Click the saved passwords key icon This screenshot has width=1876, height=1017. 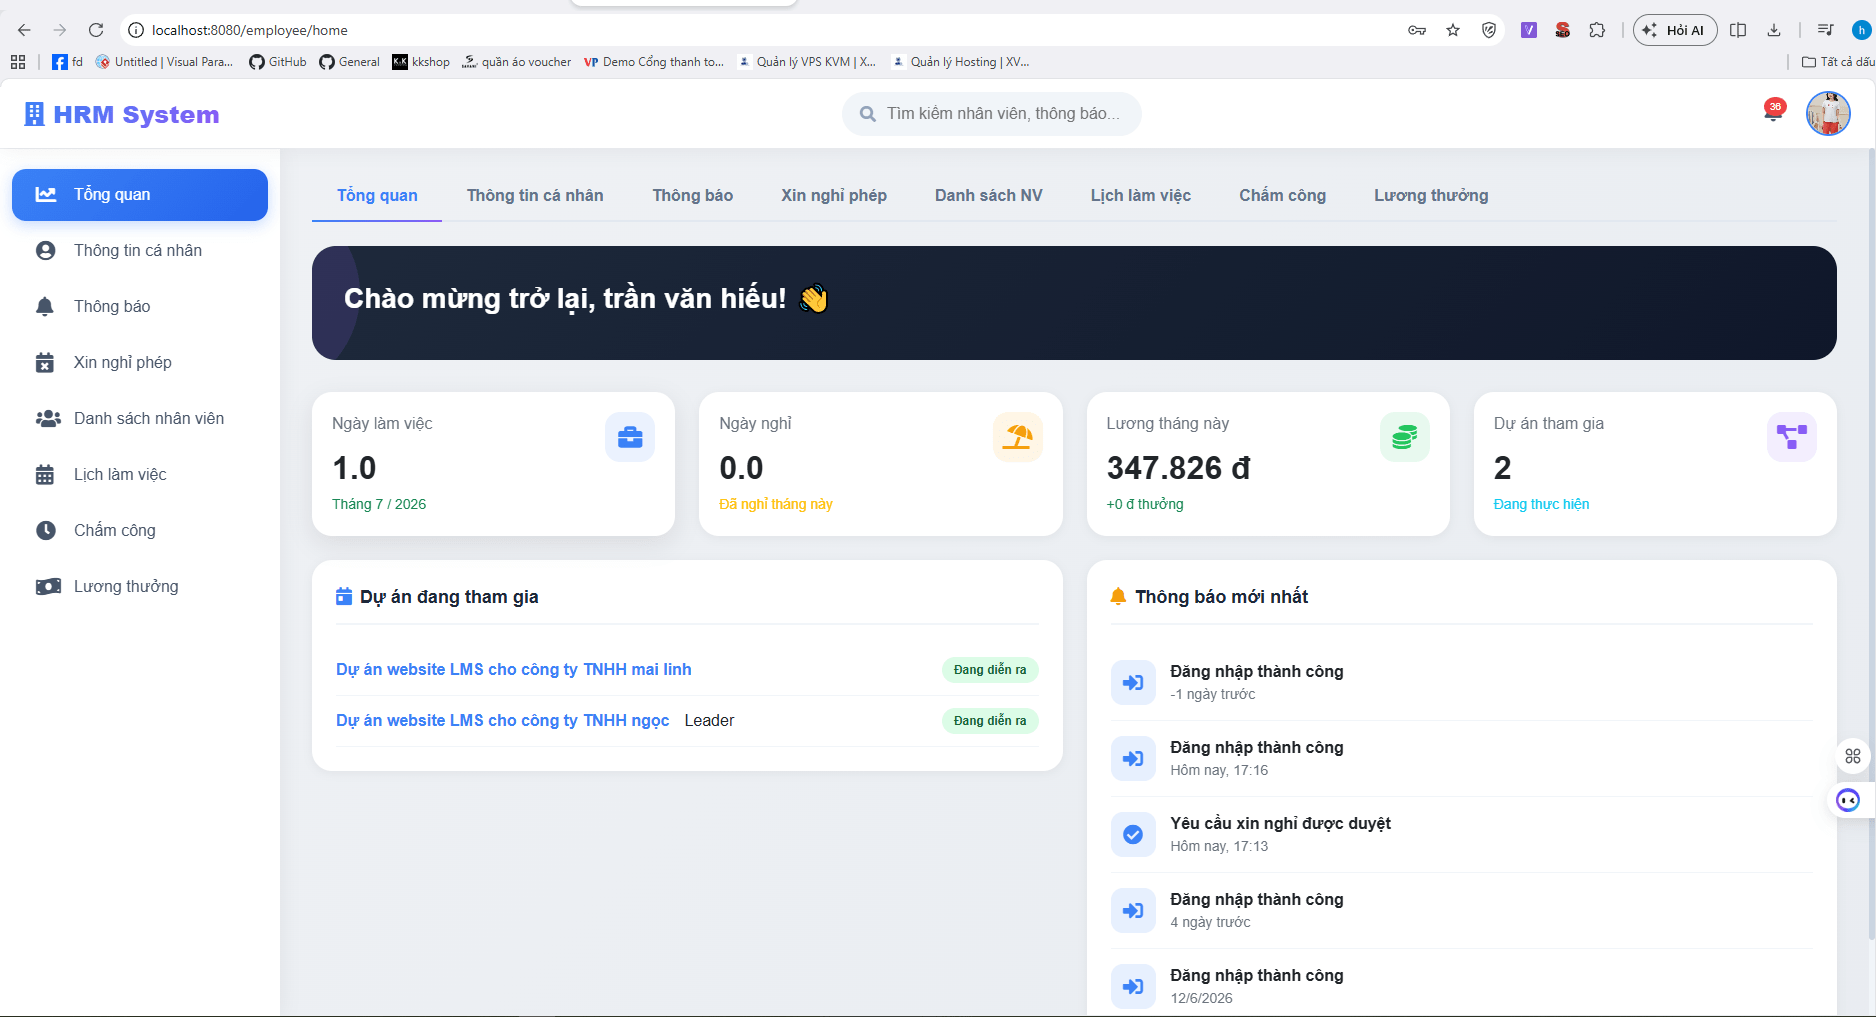1417,30
